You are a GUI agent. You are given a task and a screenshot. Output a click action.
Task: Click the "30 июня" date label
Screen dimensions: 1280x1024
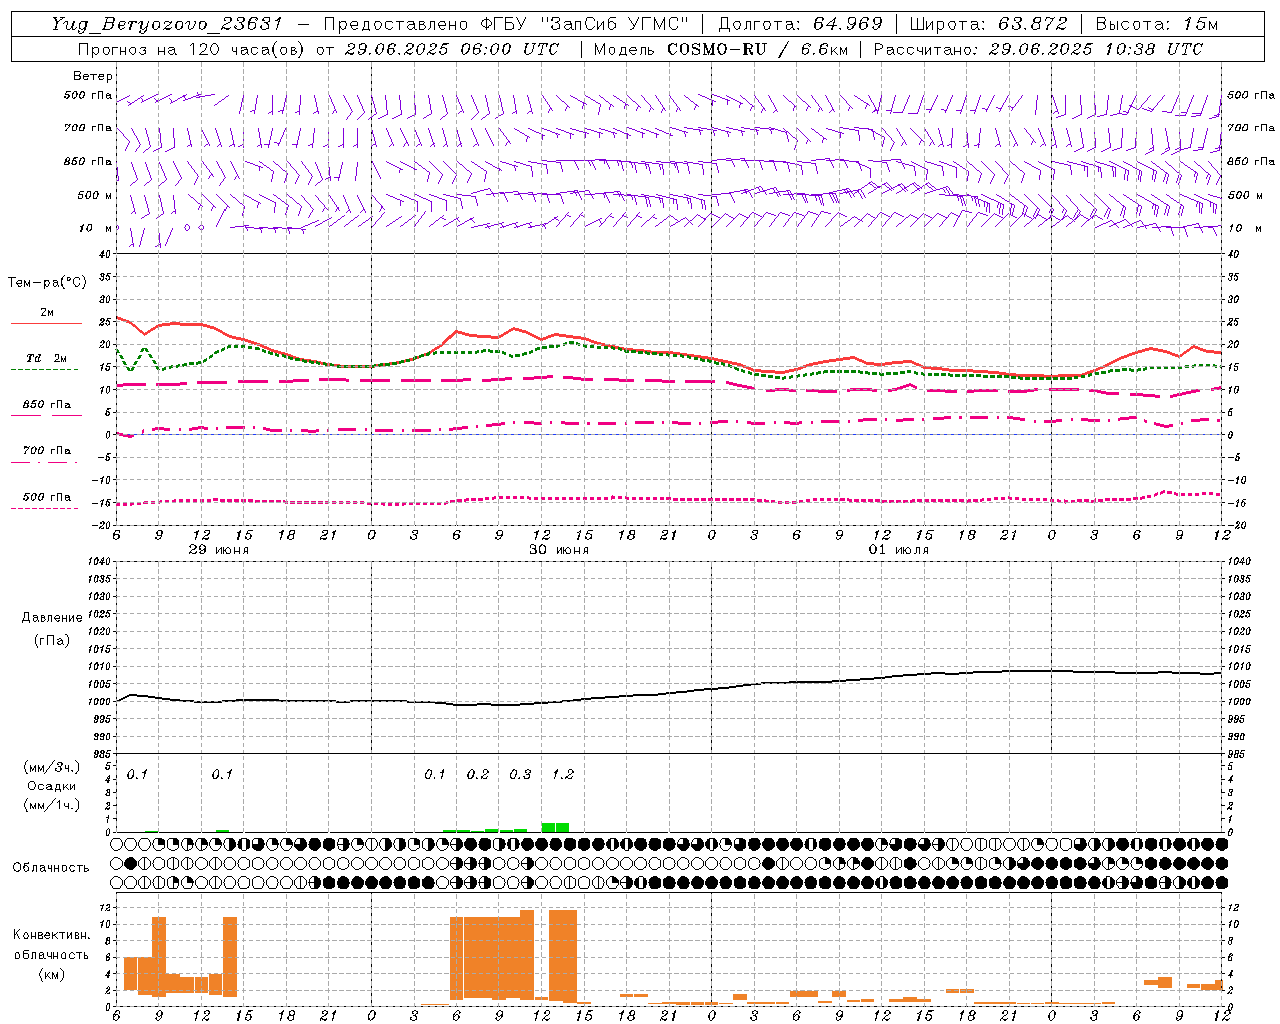559,550
